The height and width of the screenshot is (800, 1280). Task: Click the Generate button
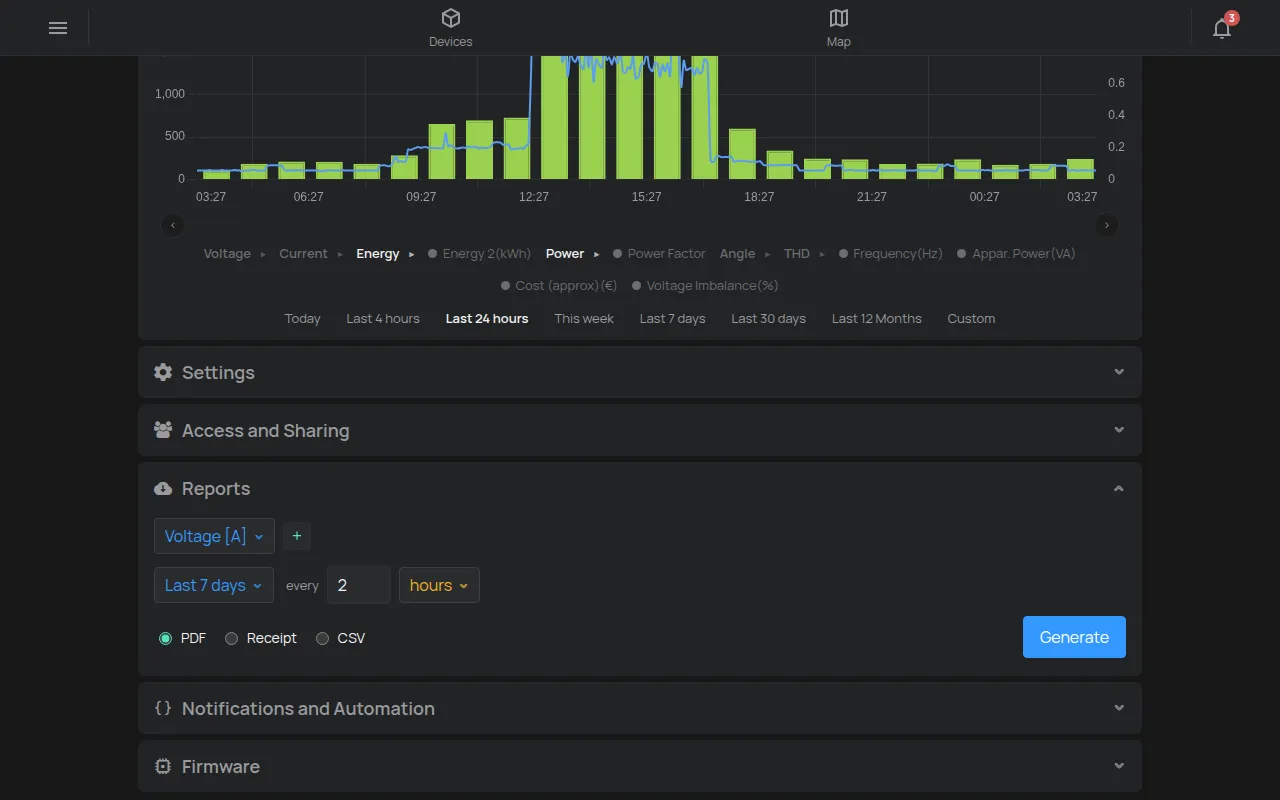pos(1074,637)
